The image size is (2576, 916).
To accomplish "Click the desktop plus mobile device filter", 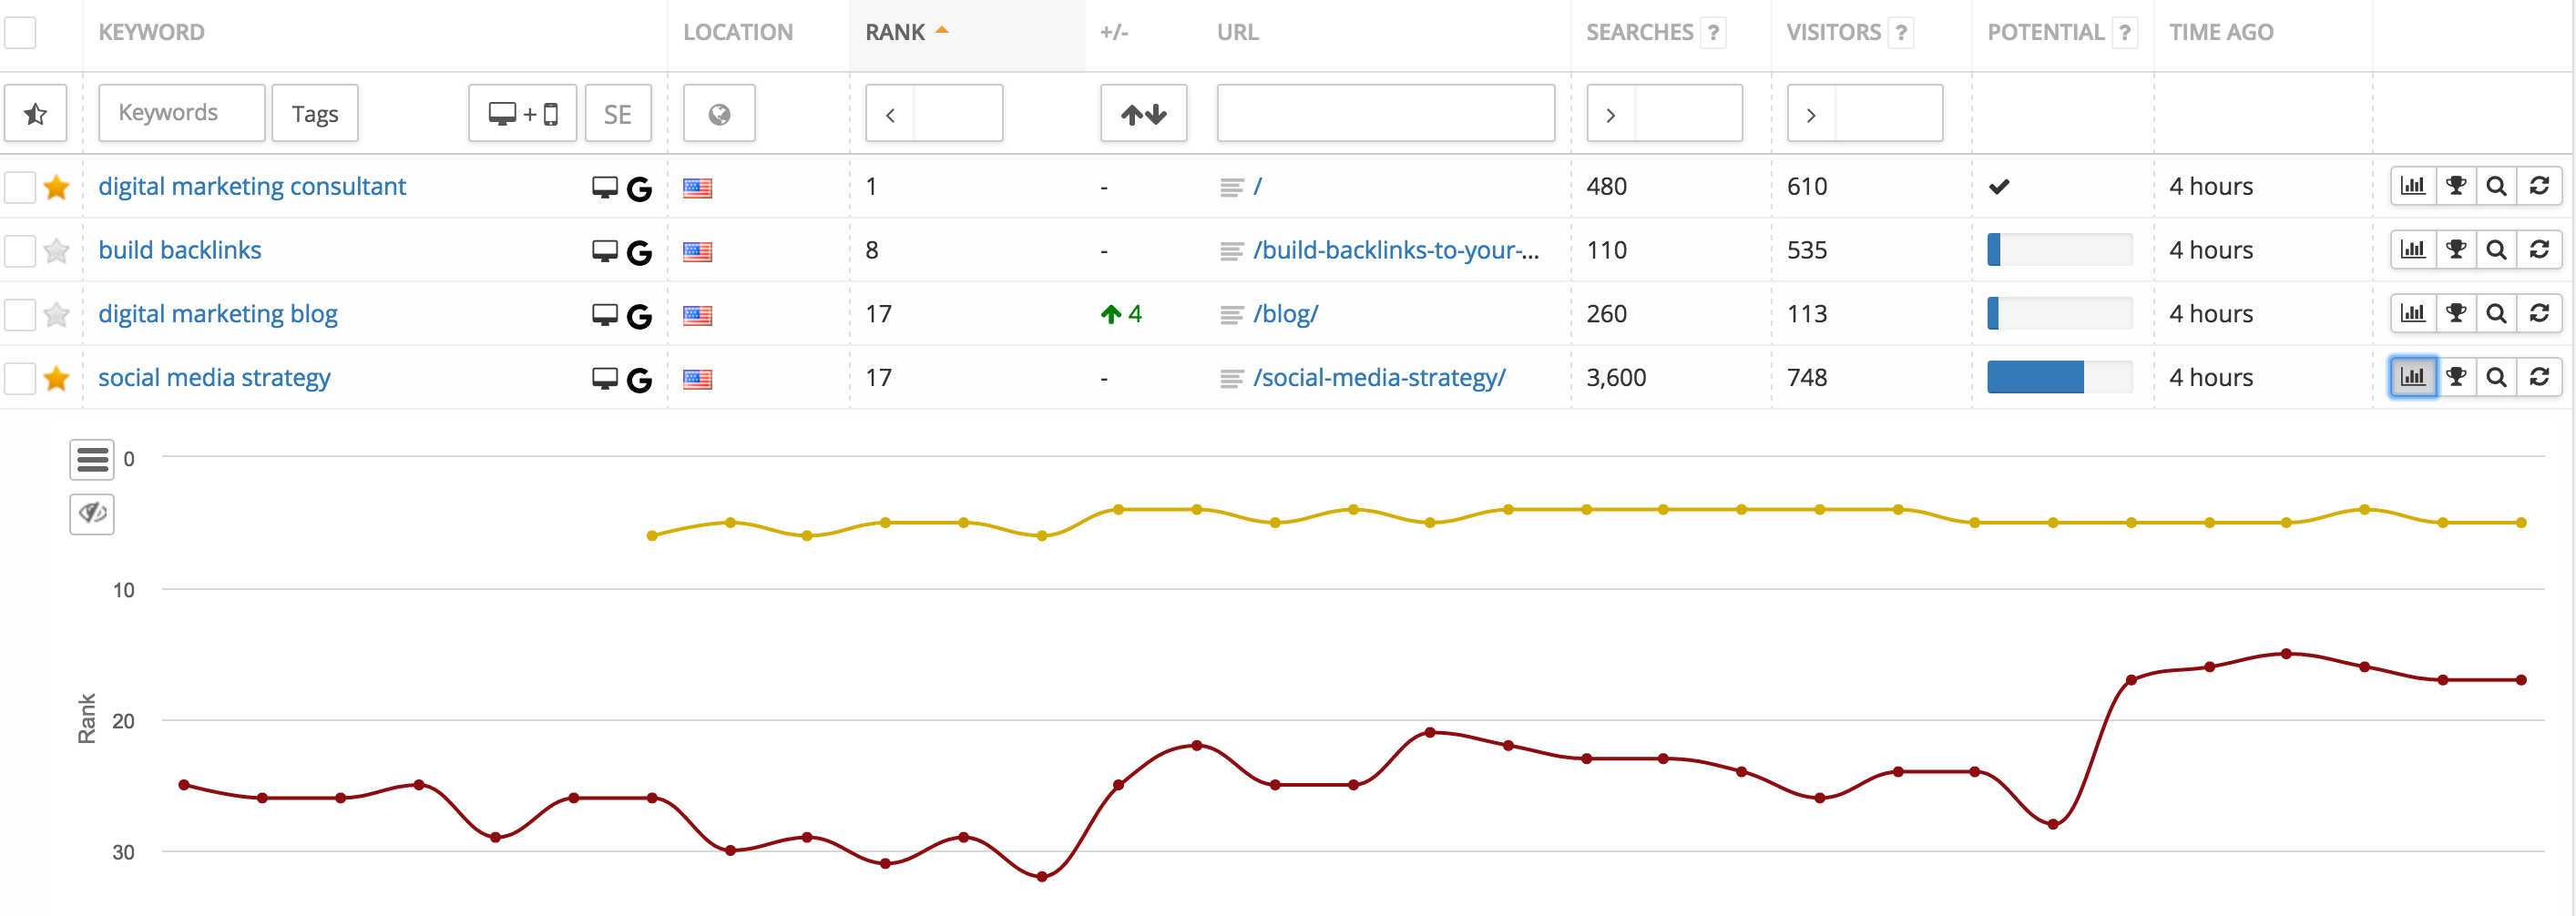I will click(x=522, y=114).
